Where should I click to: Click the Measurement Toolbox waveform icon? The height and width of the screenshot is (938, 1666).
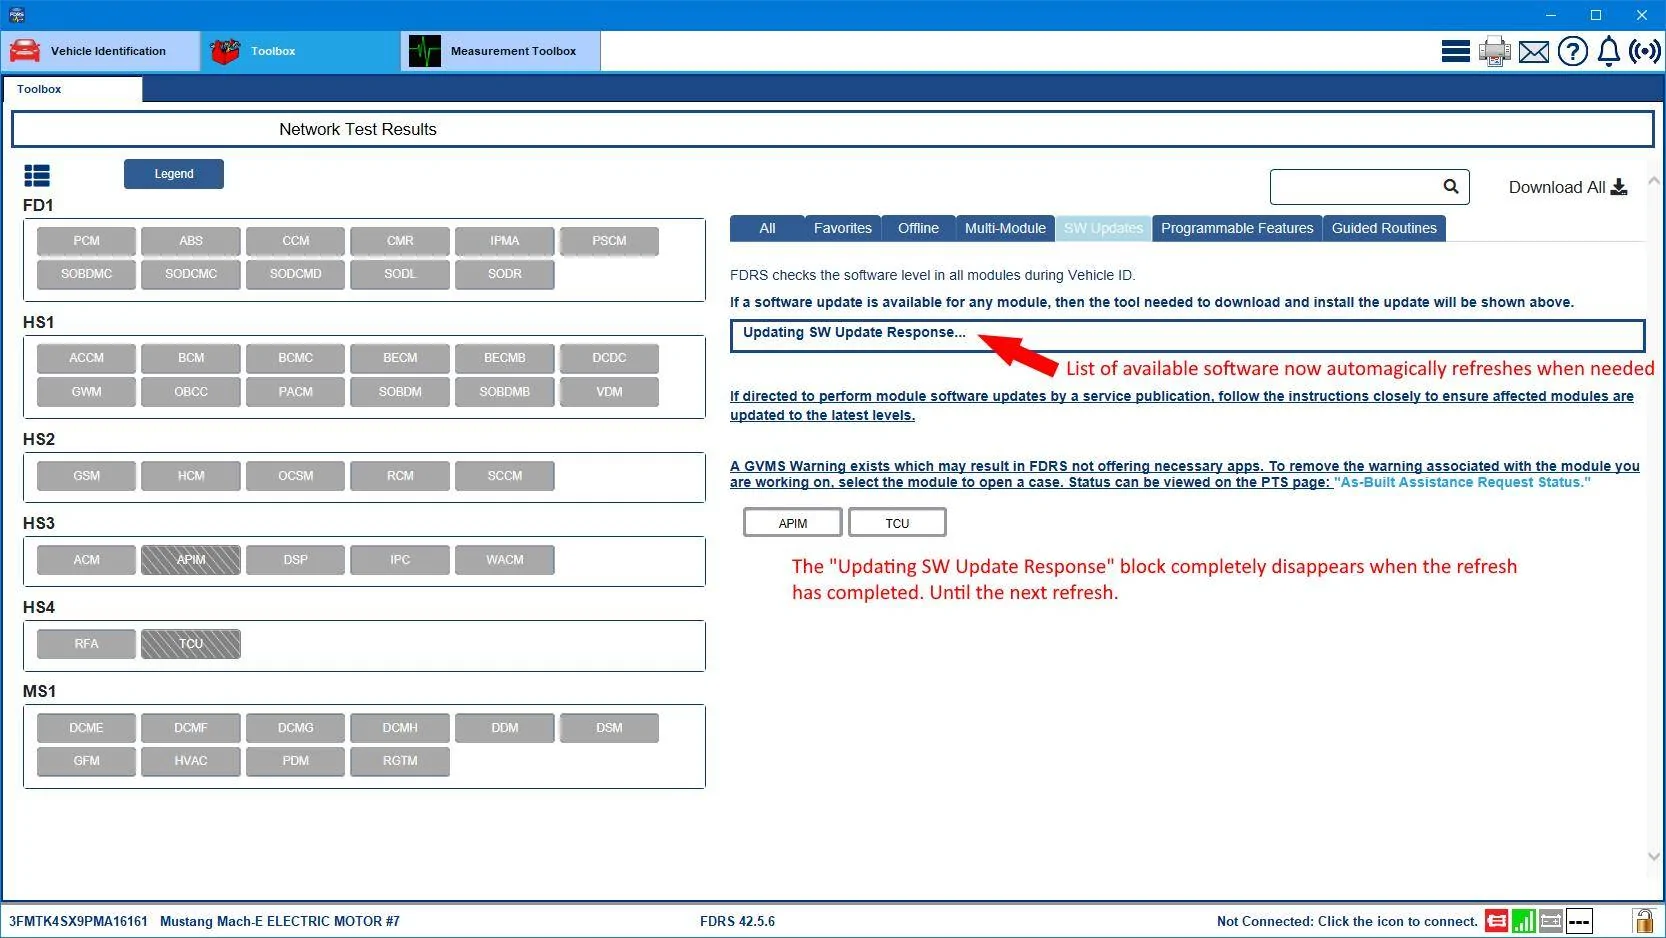pos(425,51)
